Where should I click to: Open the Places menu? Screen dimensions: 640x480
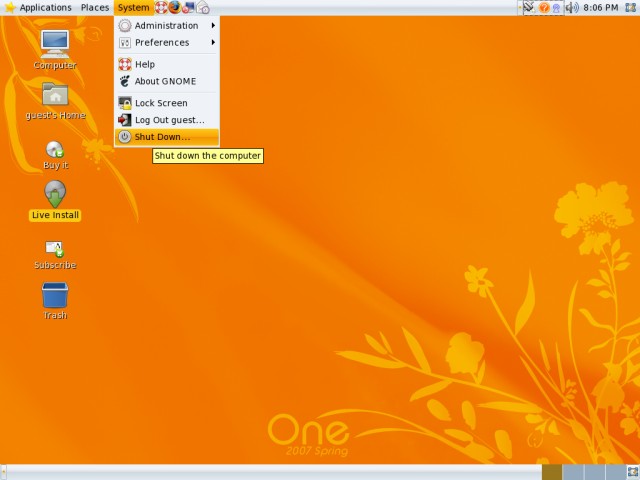click(95, 8)
